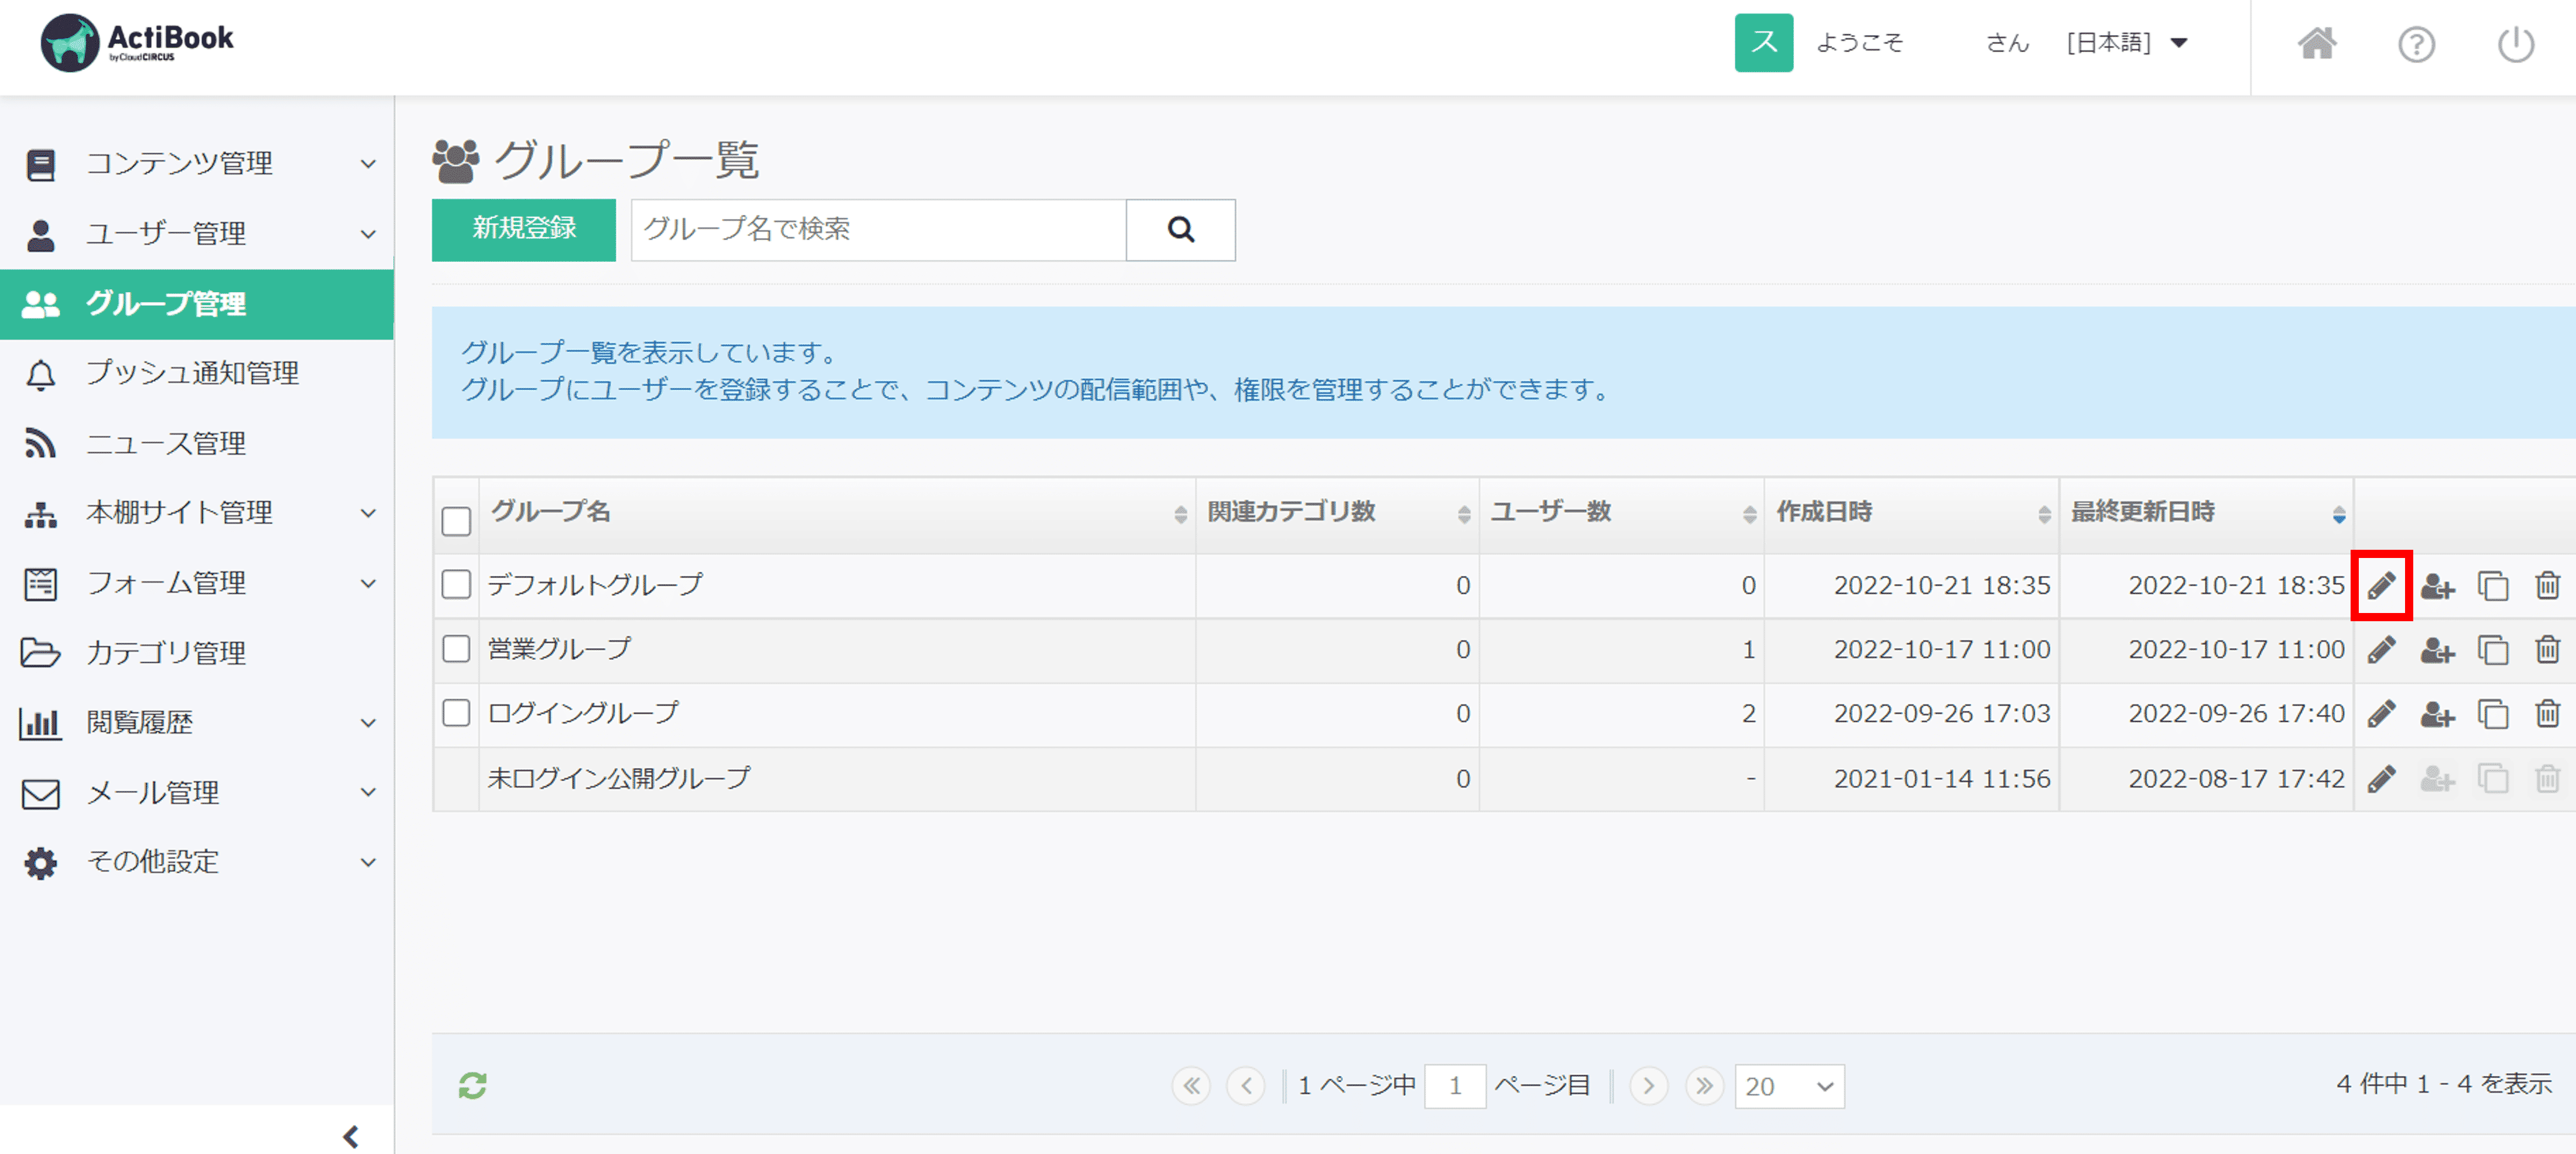2576x1154 pixels.
Task: Open the help question mark icon
Action: click(2416, 44)
